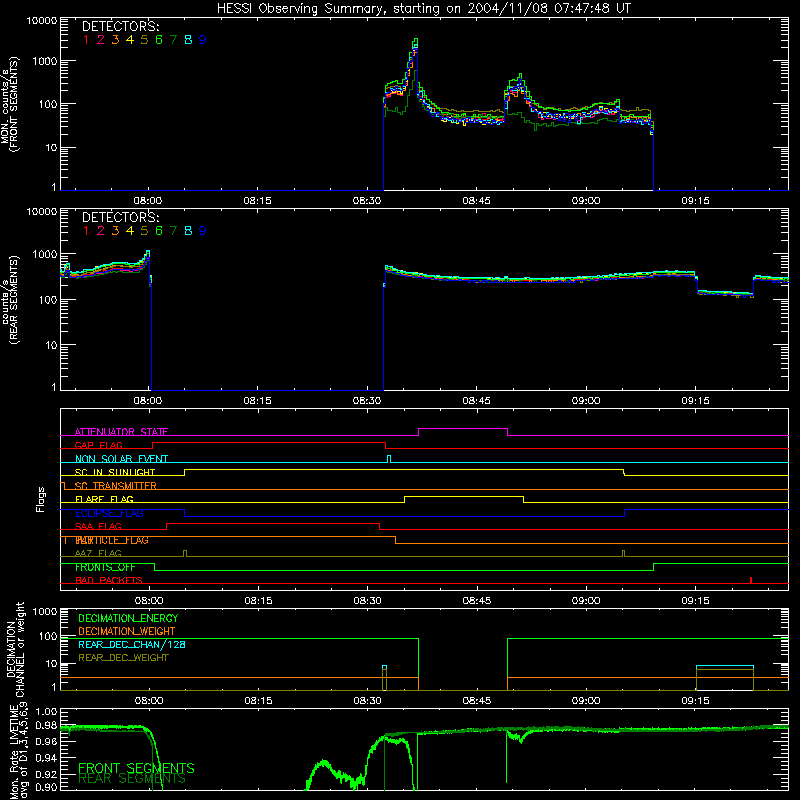Select detector 8 in front segments legend
The image size is (800, 800).
coord(188,39)
